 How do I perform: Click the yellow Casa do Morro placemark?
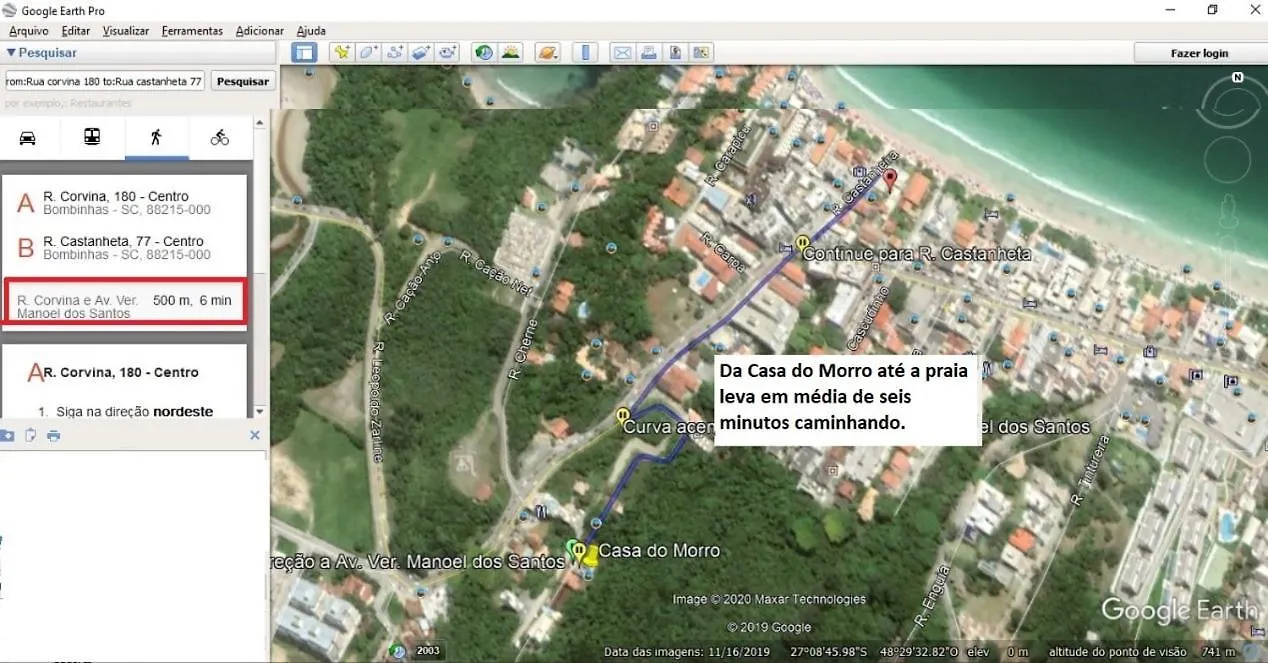coord(590,555)
